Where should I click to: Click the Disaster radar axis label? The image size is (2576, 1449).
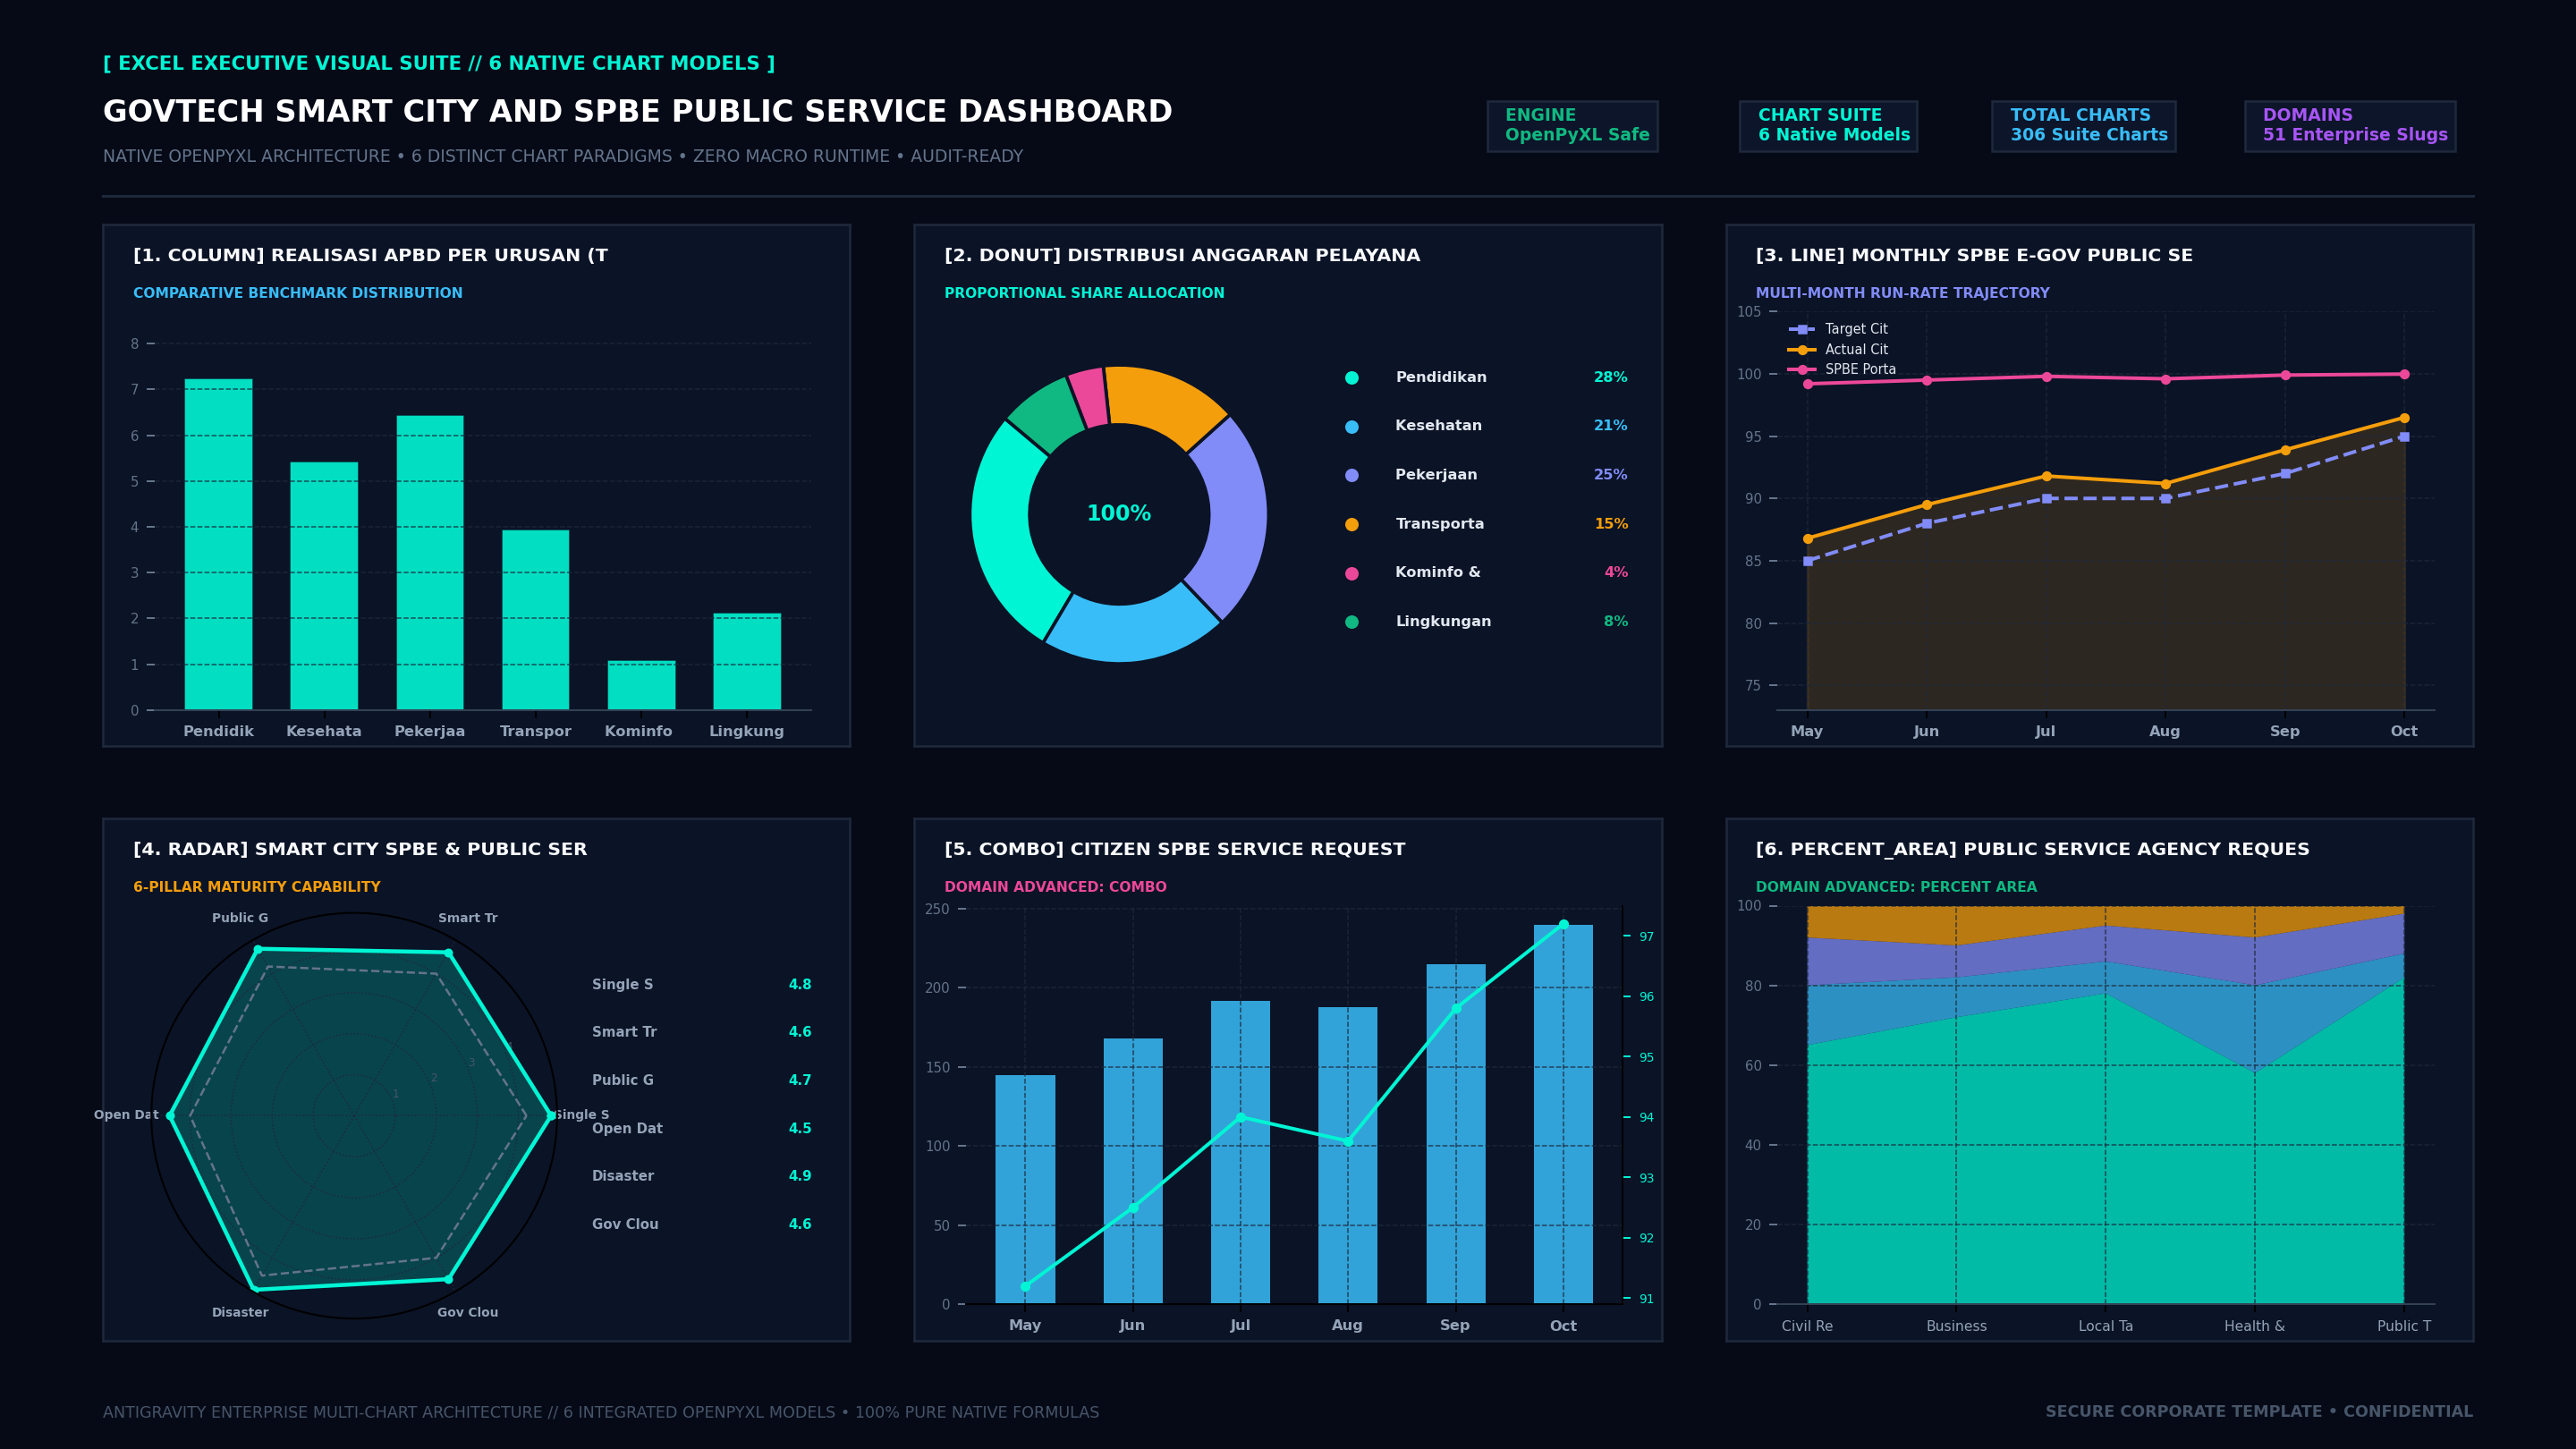click(x=240, y=1313)
